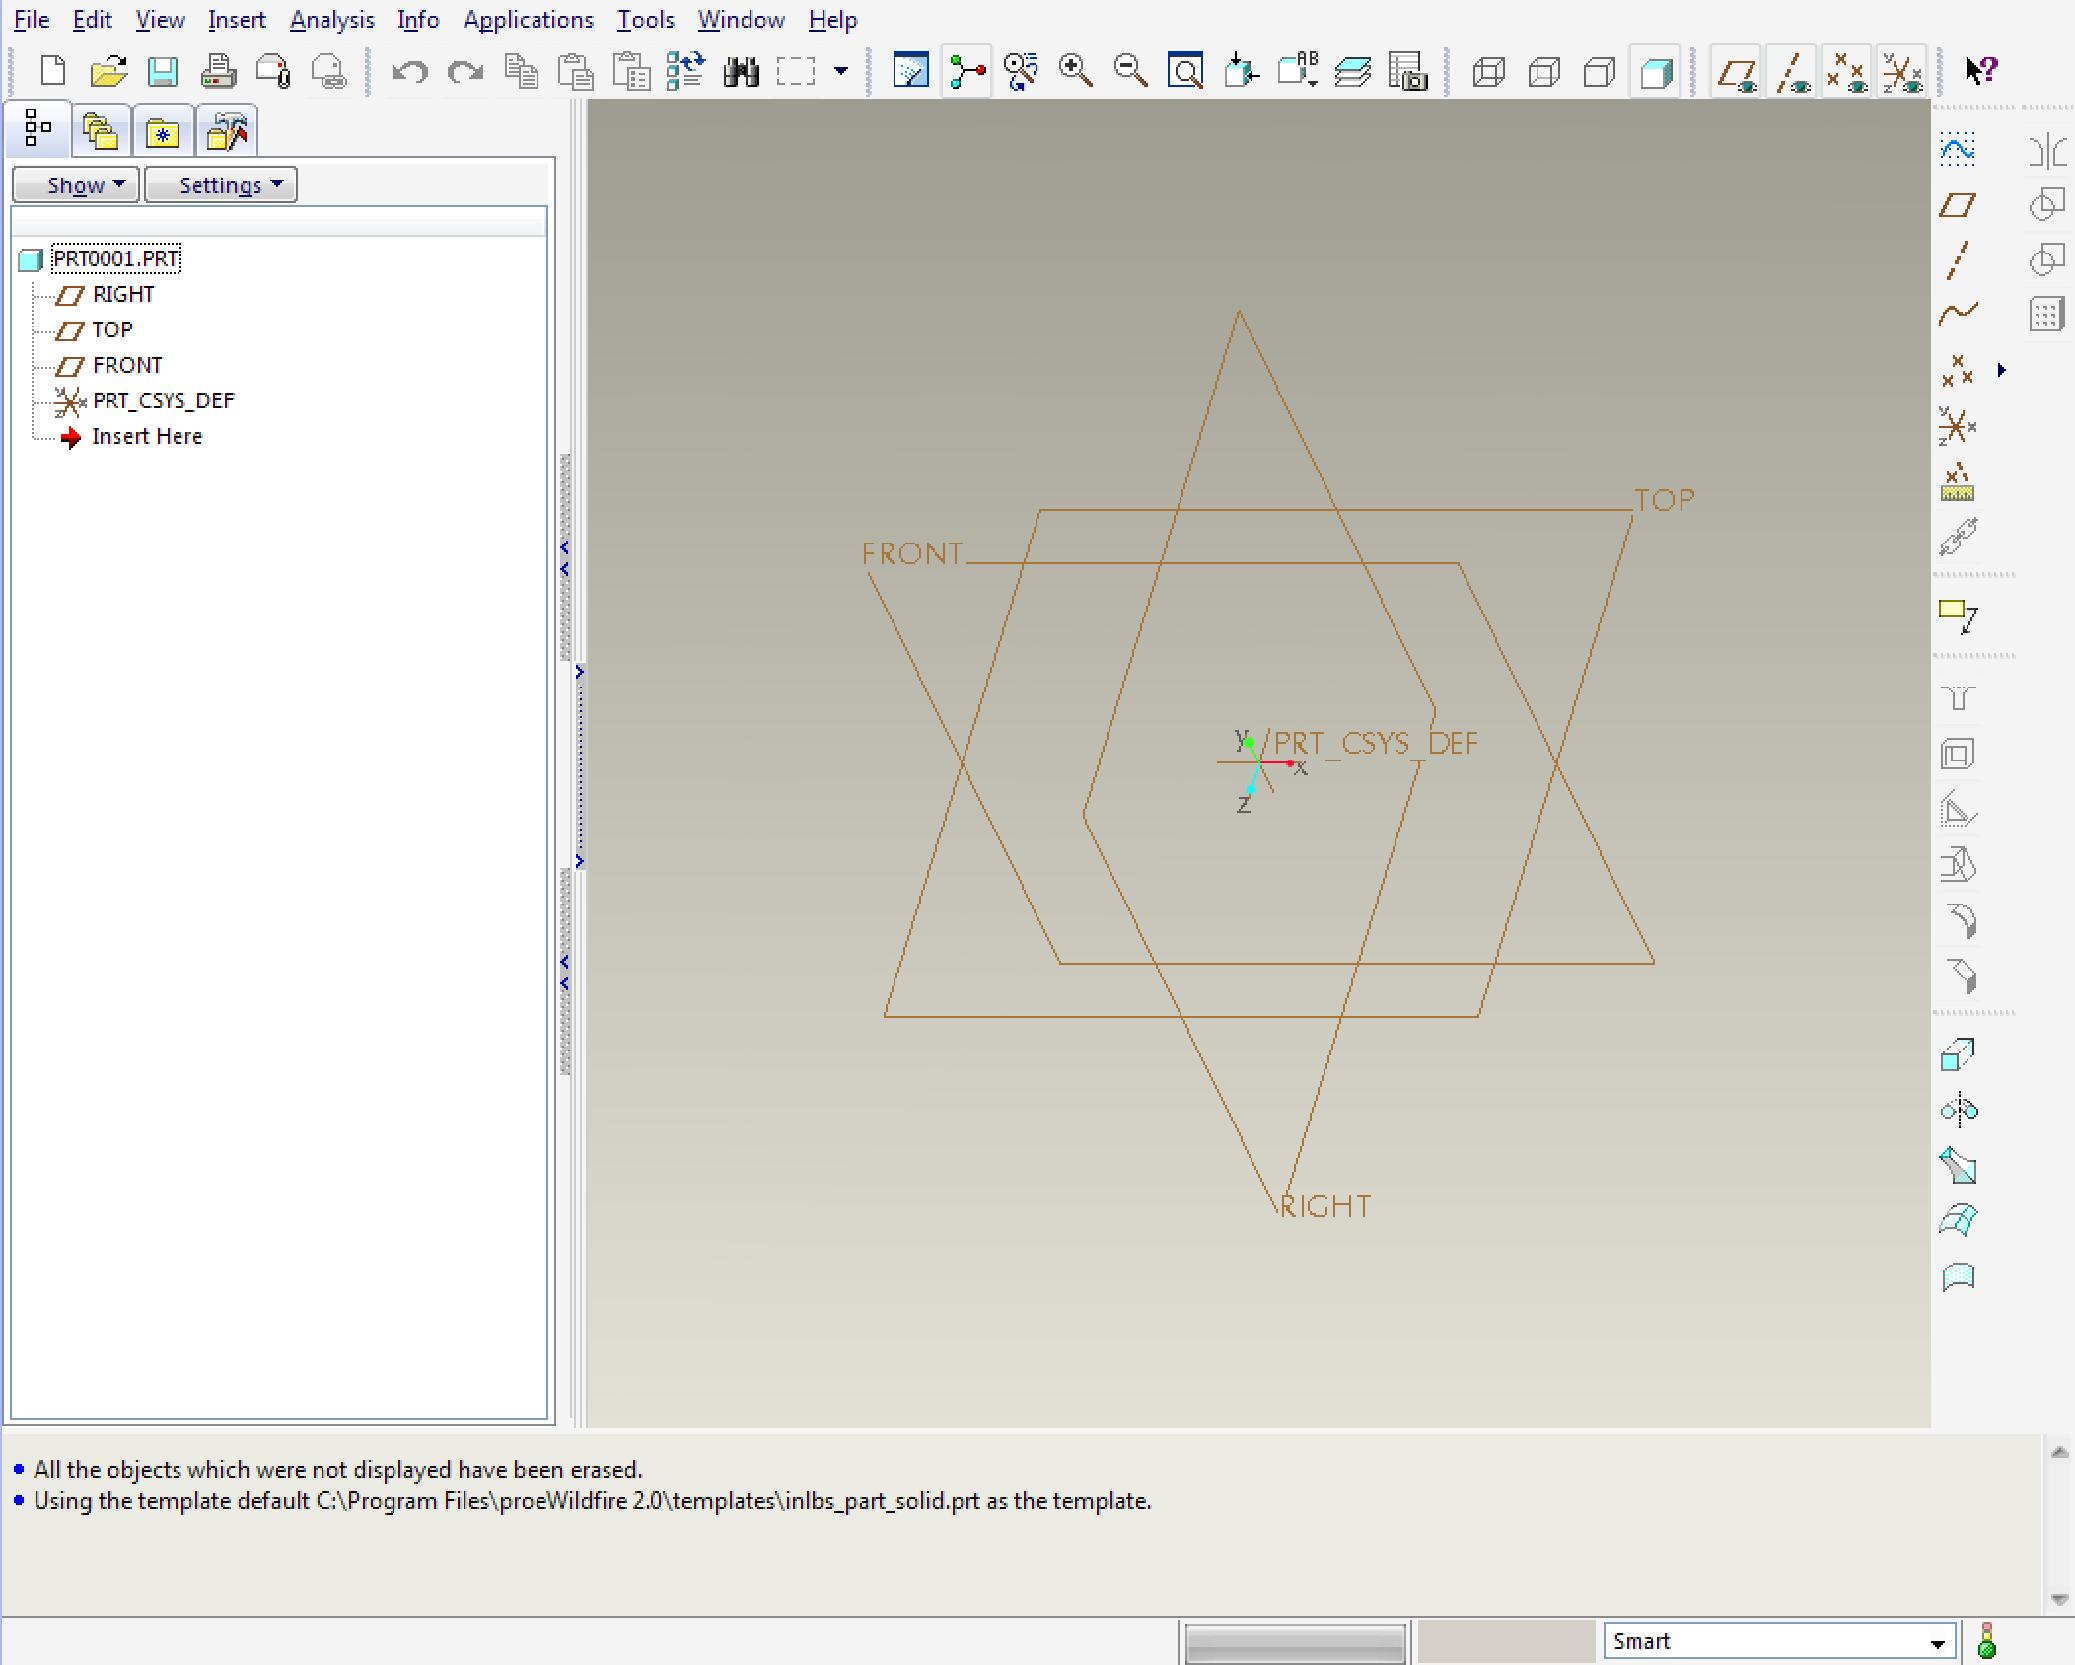2075x1665 pixels.
Task: Switch to the Connections tab
Action: coord(226,131)
